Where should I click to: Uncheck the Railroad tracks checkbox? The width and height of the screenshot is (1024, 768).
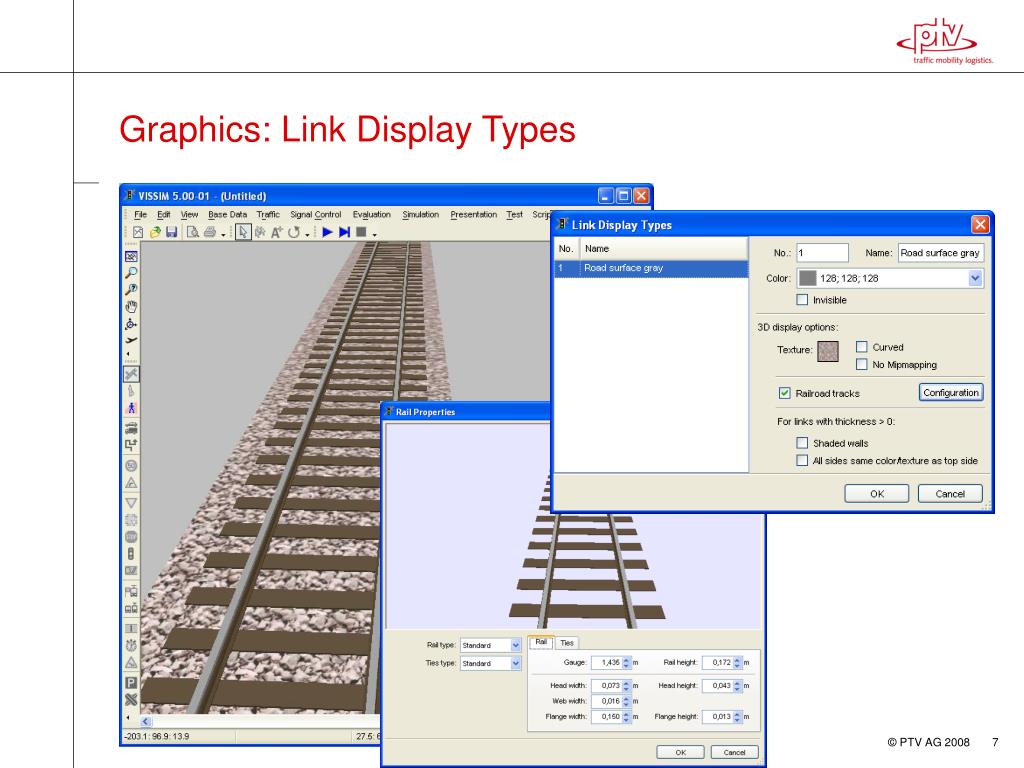785,393
